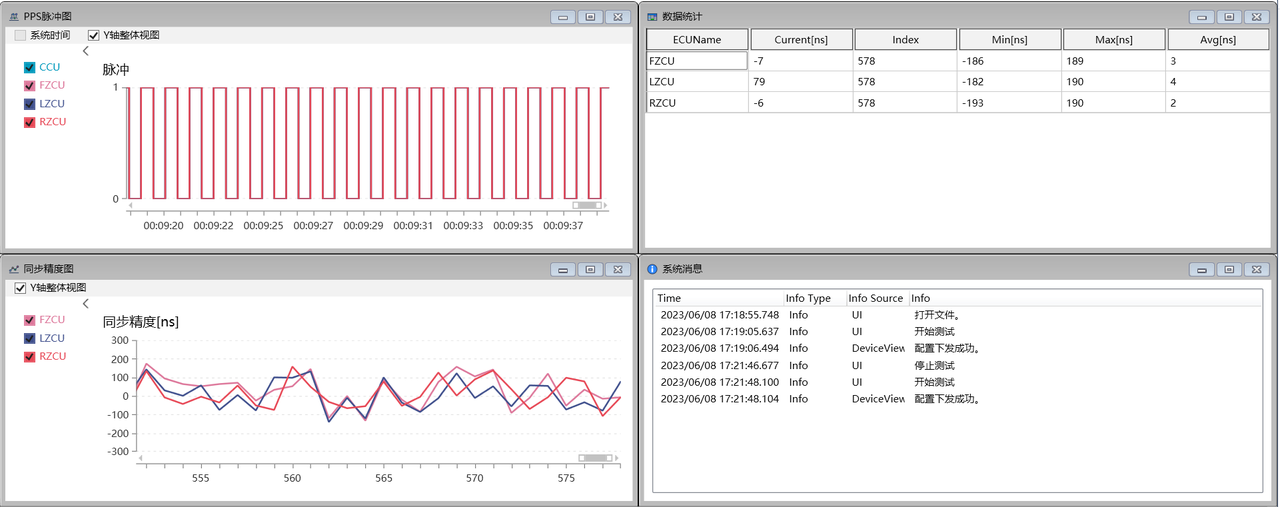Click the 系统消息 info icon
The width and height of the screenshot is (1280, 507).
[652, 269]
